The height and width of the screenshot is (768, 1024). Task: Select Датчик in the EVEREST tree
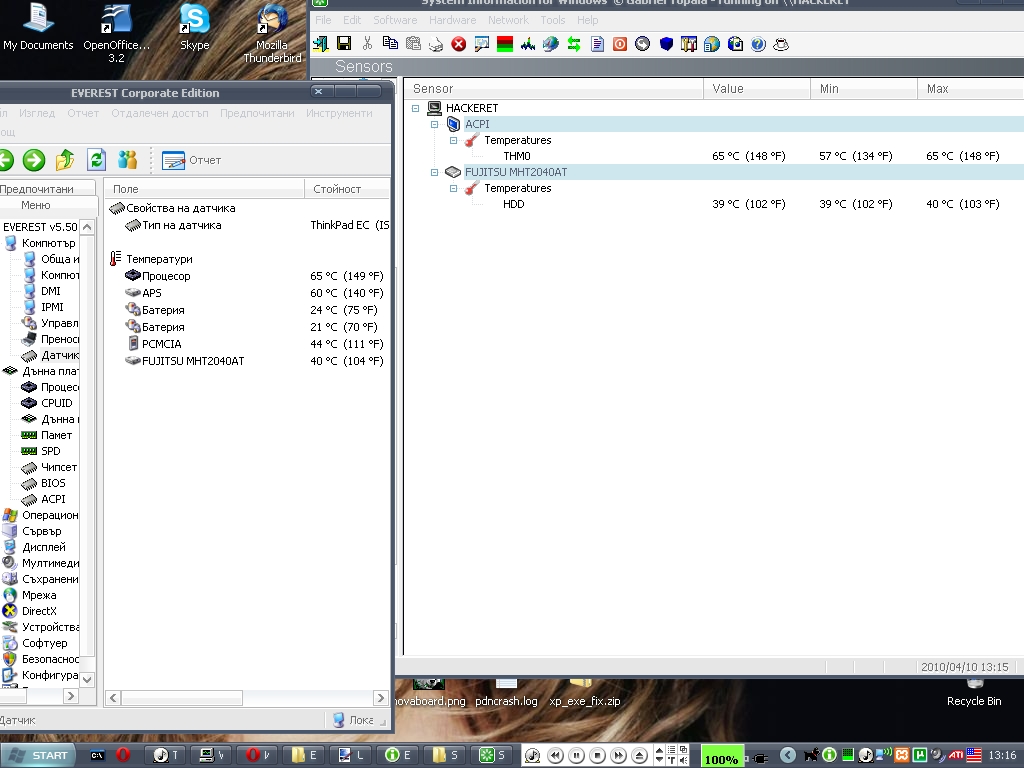coord(51,355)
